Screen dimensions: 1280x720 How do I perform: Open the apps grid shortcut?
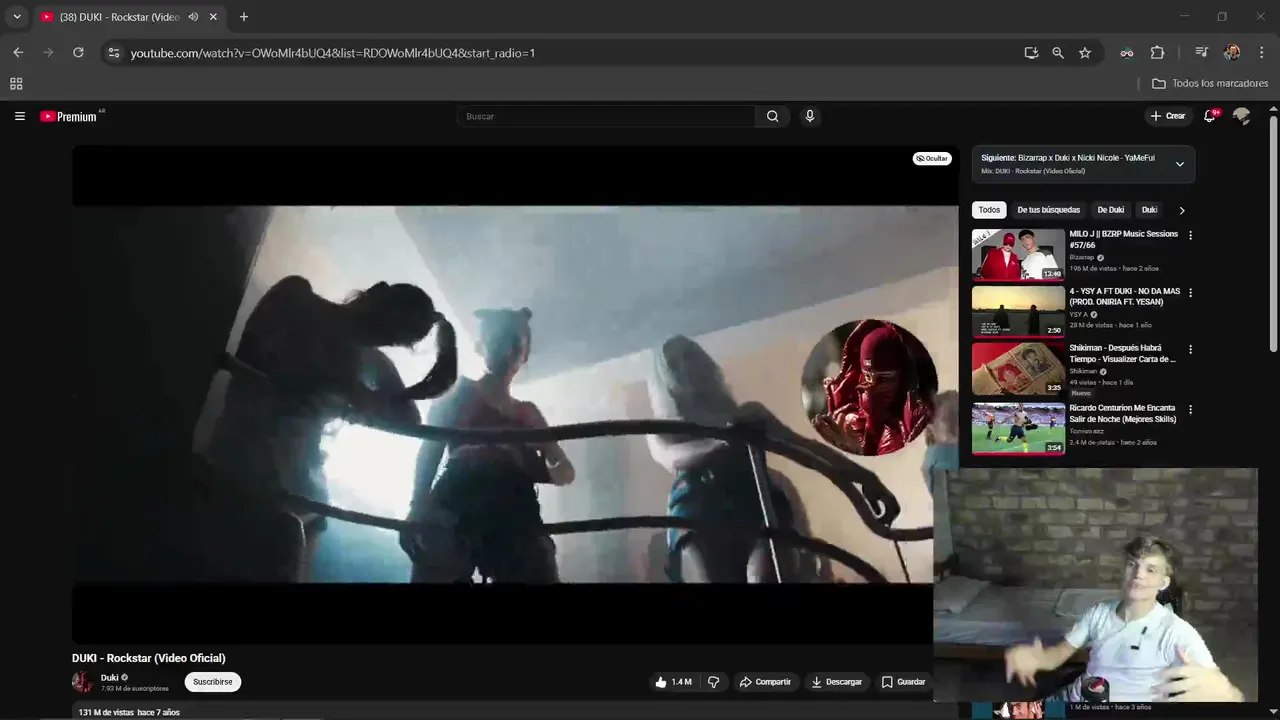click(16, 84)
